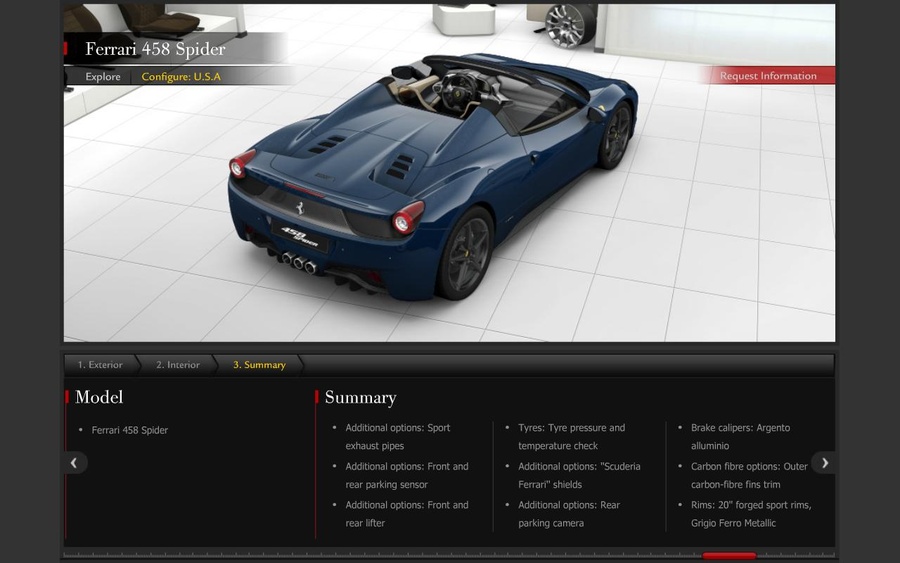Click the Ferrari 458 Spider title heading
Screen dimensions: 900x563
155,49
